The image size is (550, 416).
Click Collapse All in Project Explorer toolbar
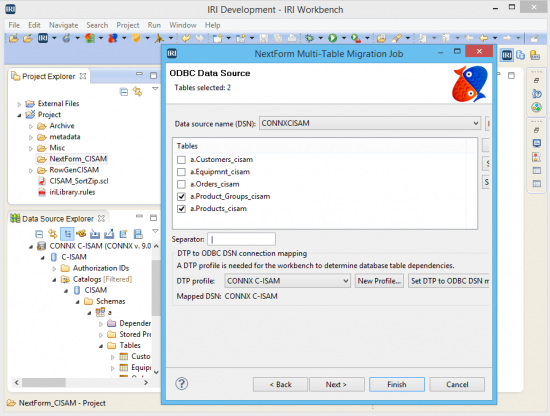coord(124,92)
